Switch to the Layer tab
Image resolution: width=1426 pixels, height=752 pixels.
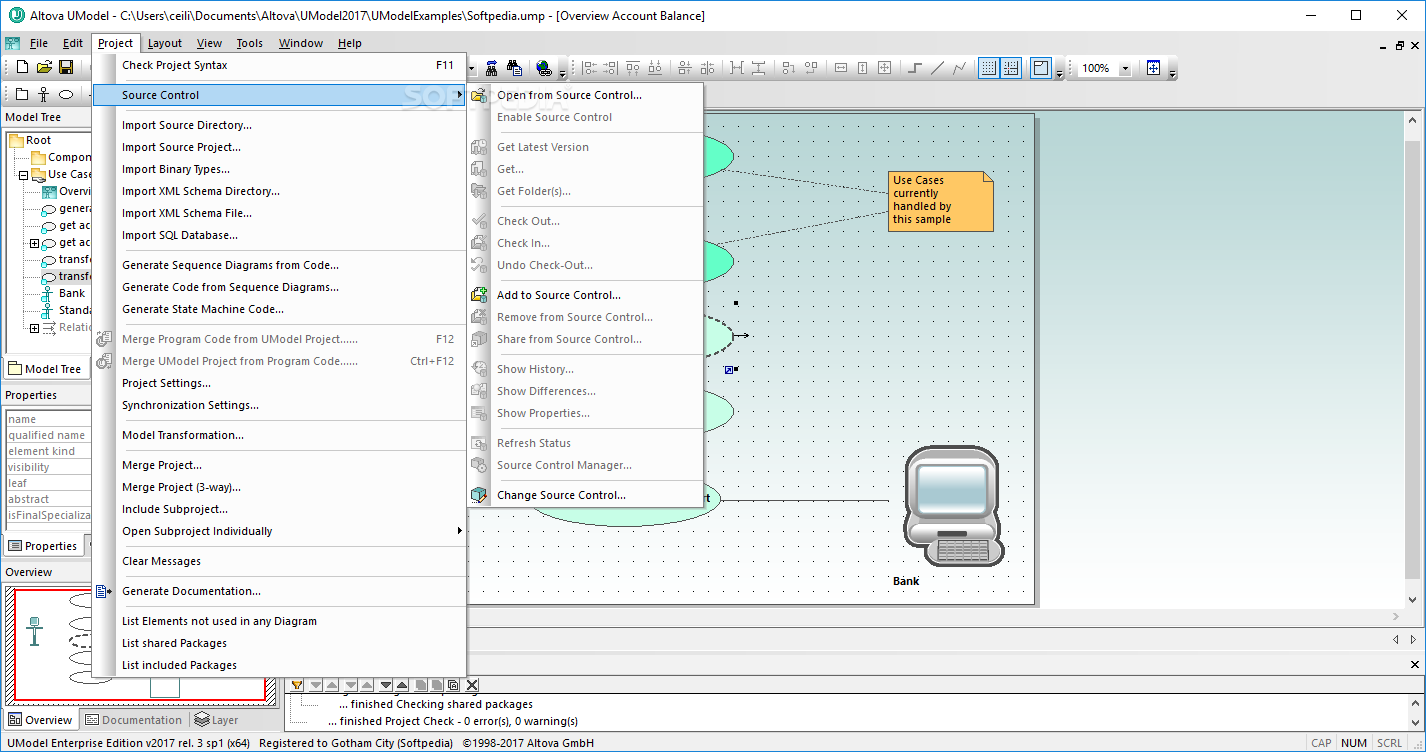pyautogui.click(x=217, y=720)
